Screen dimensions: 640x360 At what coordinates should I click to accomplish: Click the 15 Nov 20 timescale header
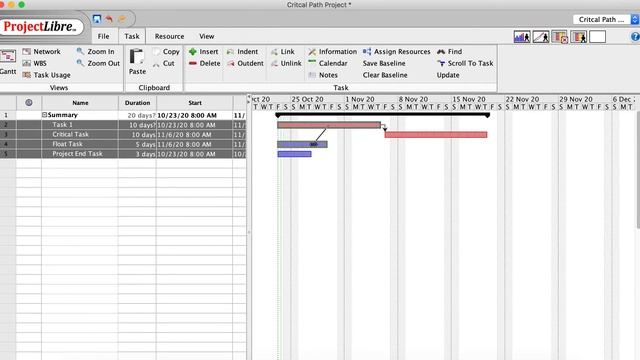tap(469, 99)
